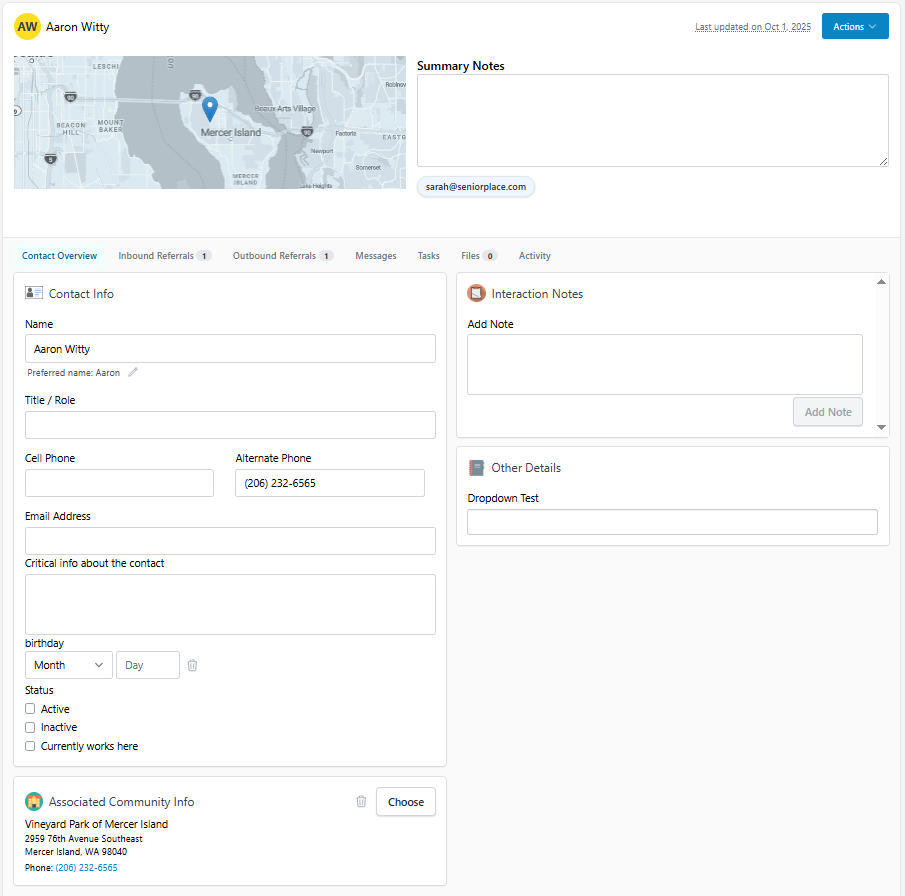The height and width of the screenshot is (896, 905).
Task: Click the Contact Info card icon
Action: coord(34,293)
